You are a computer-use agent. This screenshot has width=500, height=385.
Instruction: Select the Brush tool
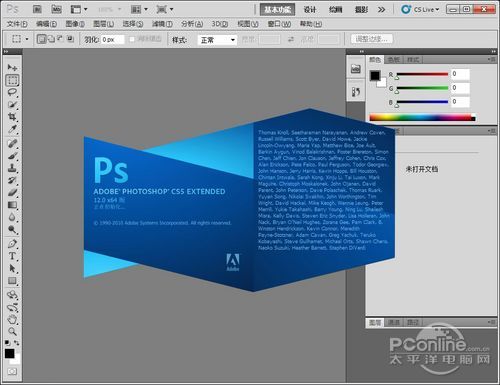click(12, 156)
